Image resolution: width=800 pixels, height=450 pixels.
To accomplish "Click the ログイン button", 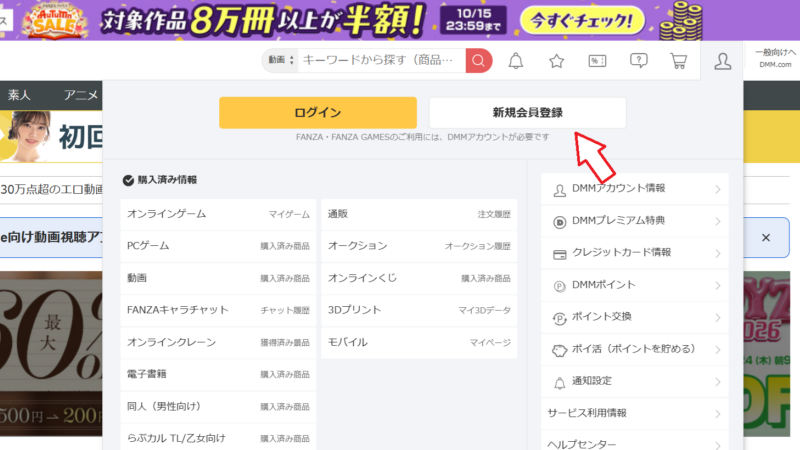I will coord(318,113).
